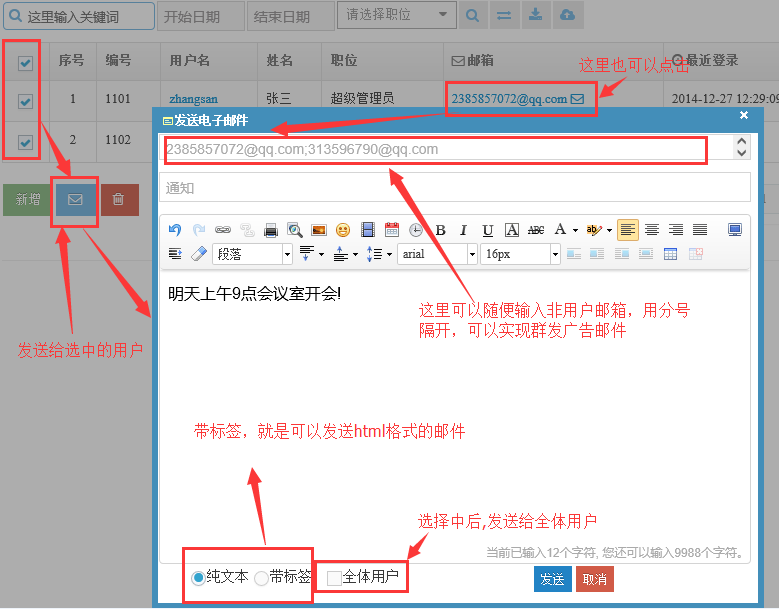
Task: Open the 段落 paragraph format dropdown
Action: 252,254
